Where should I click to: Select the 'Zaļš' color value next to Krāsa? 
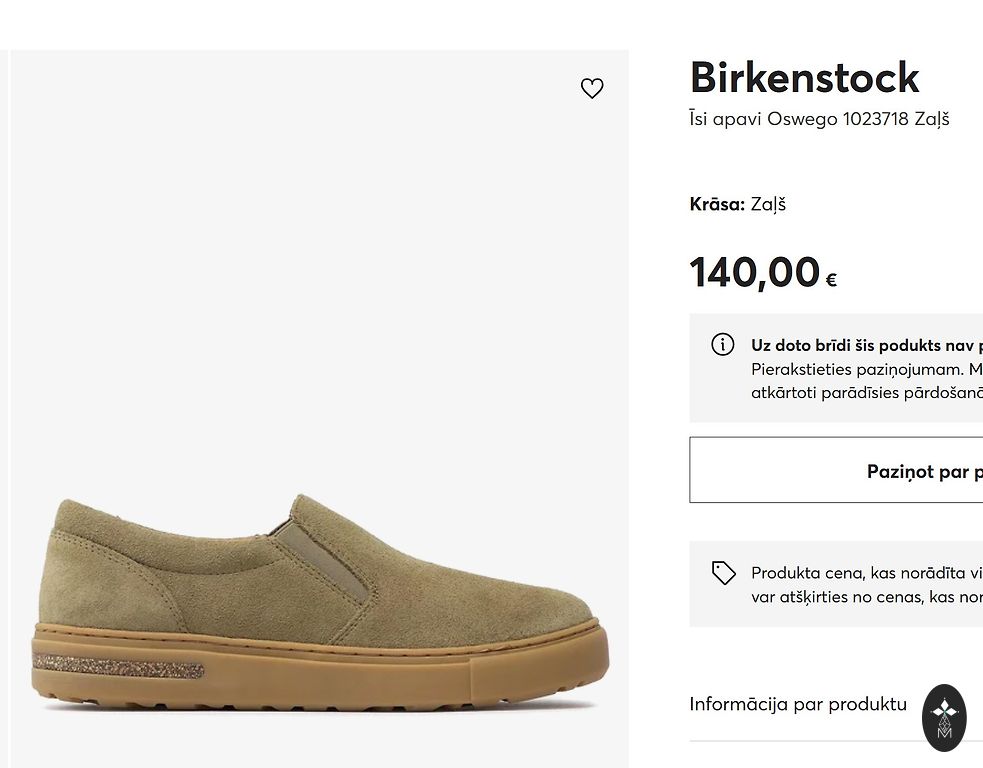pyautogui.click(x=768, y=204)
